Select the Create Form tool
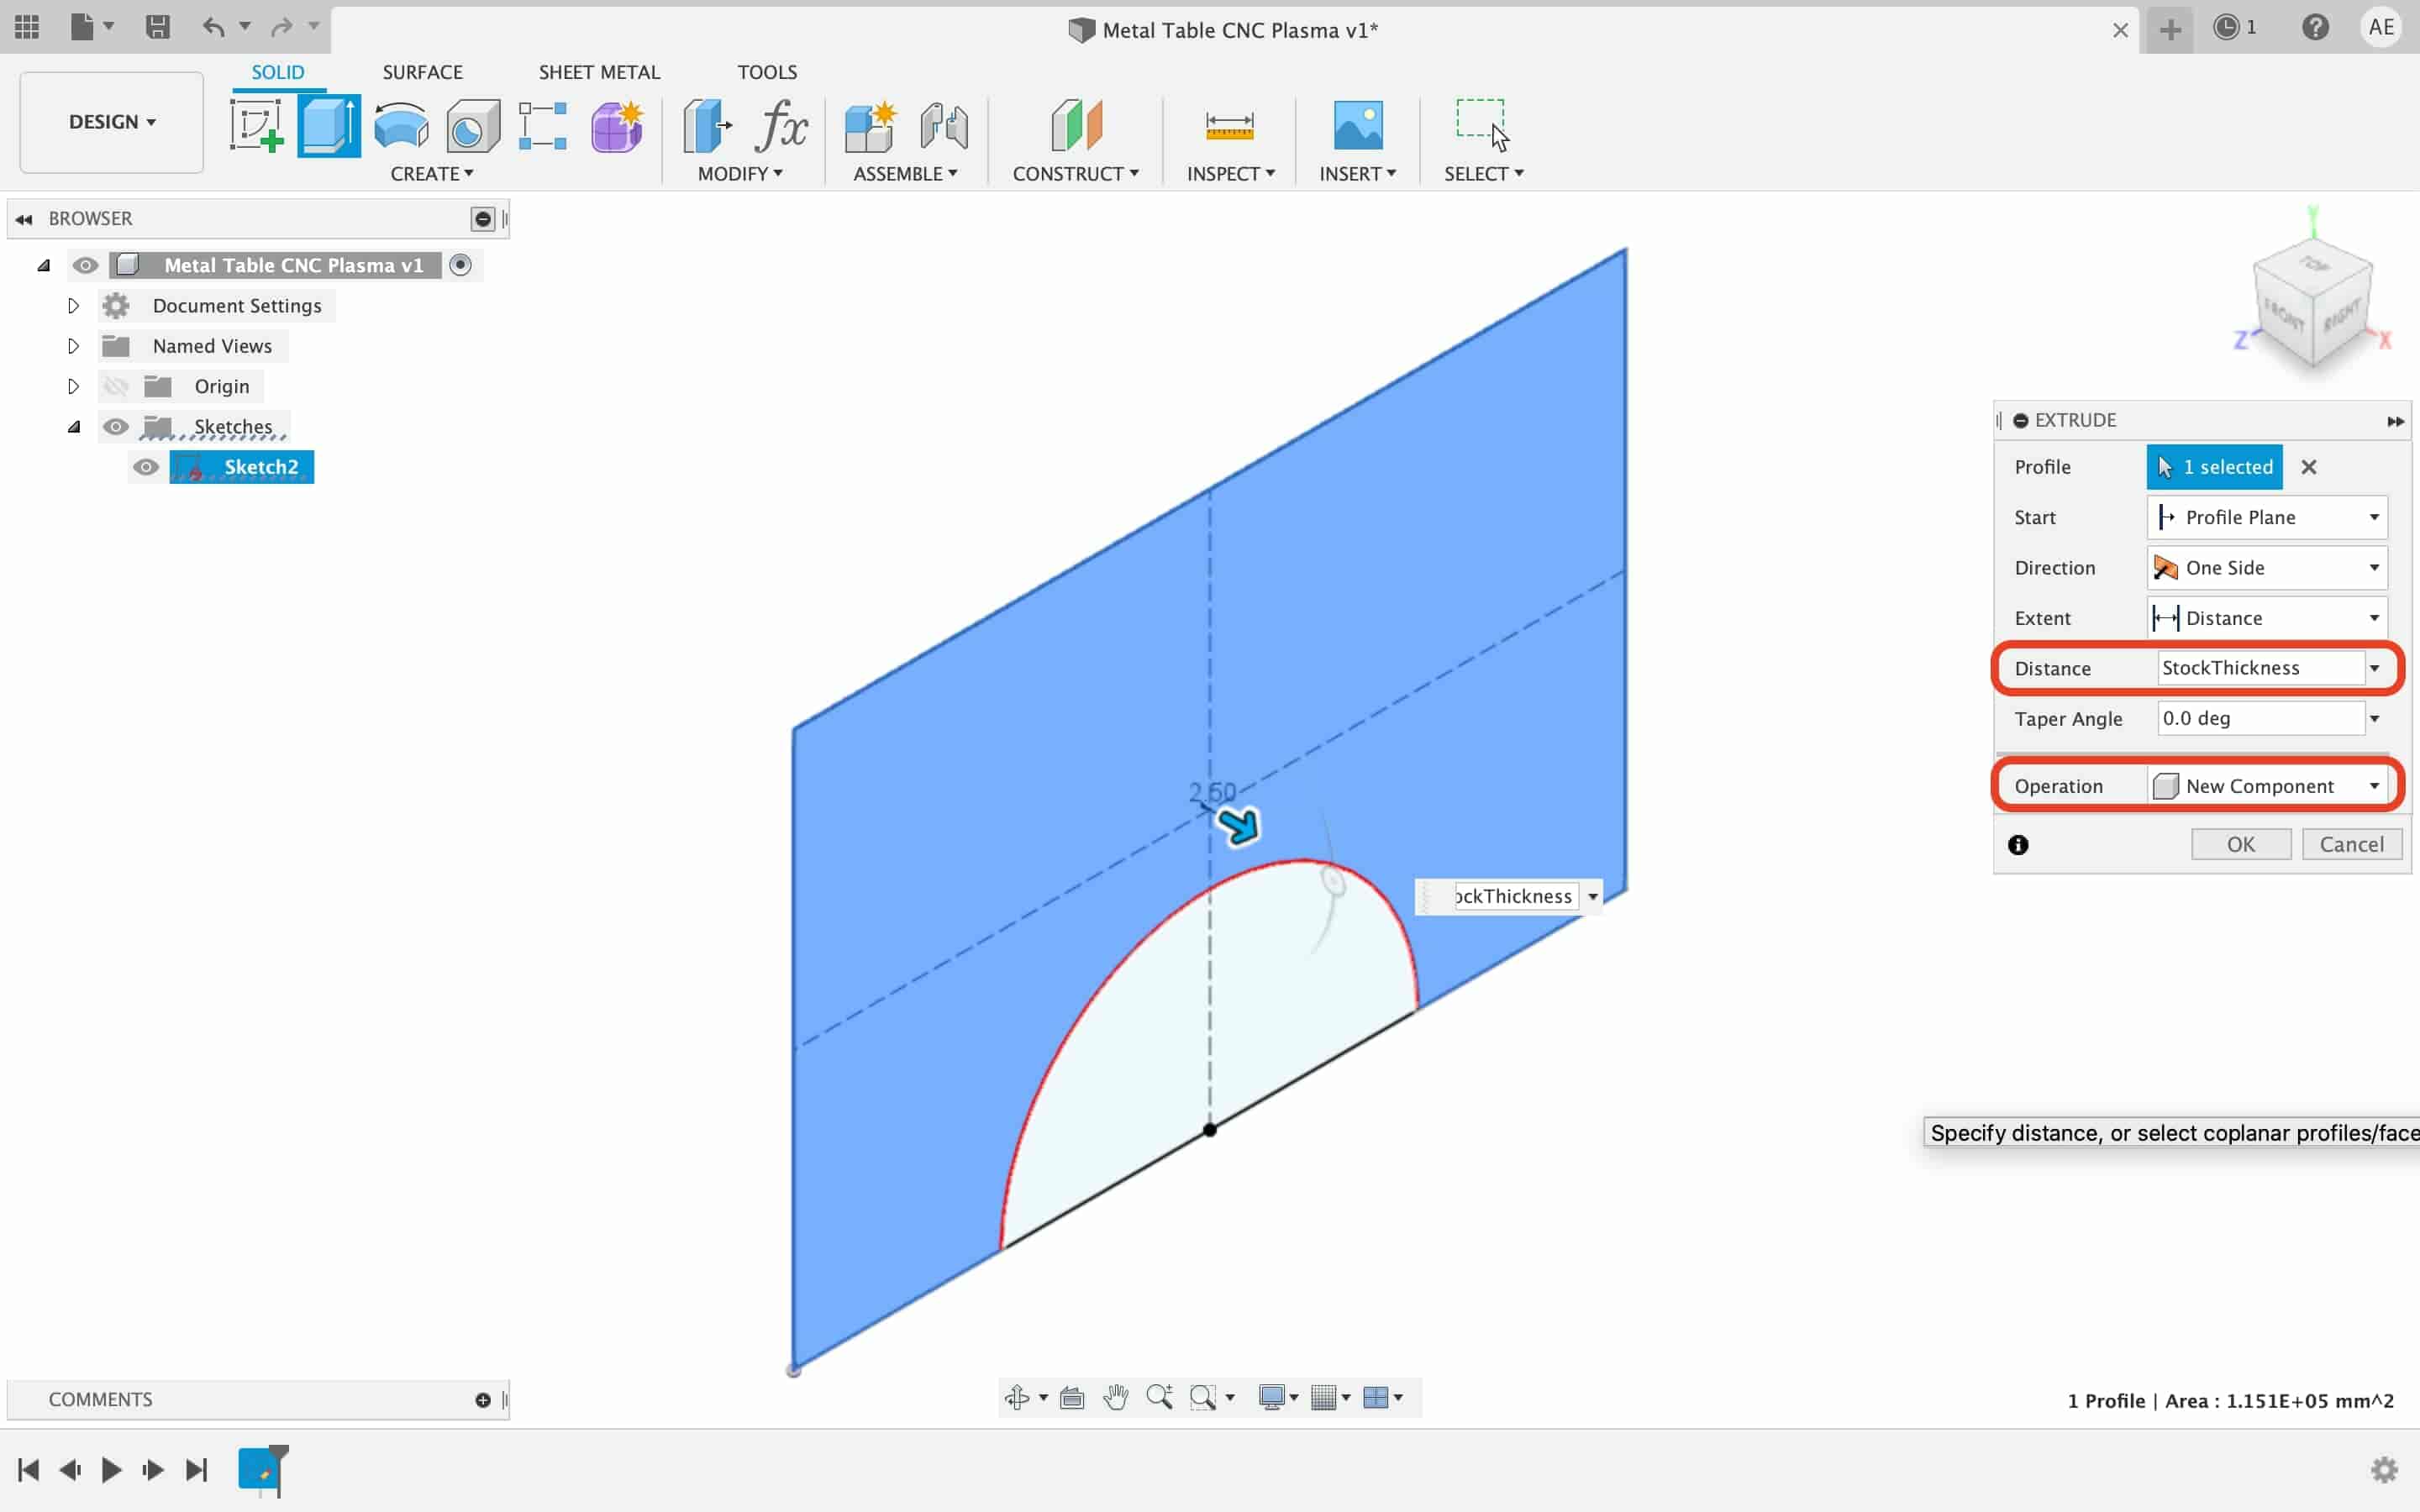The image size is (2420, 1512). [x=617, y=126]
